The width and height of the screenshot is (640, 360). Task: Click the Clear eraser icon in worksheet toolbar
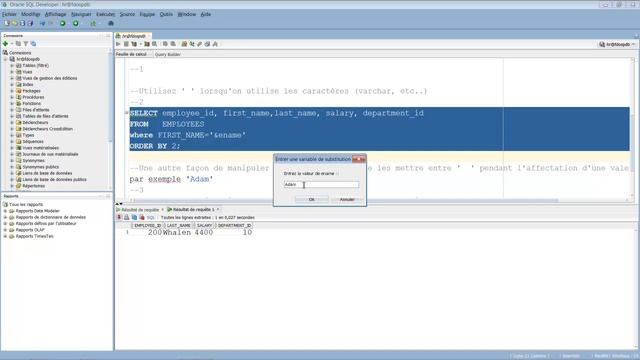coord(200,44)
